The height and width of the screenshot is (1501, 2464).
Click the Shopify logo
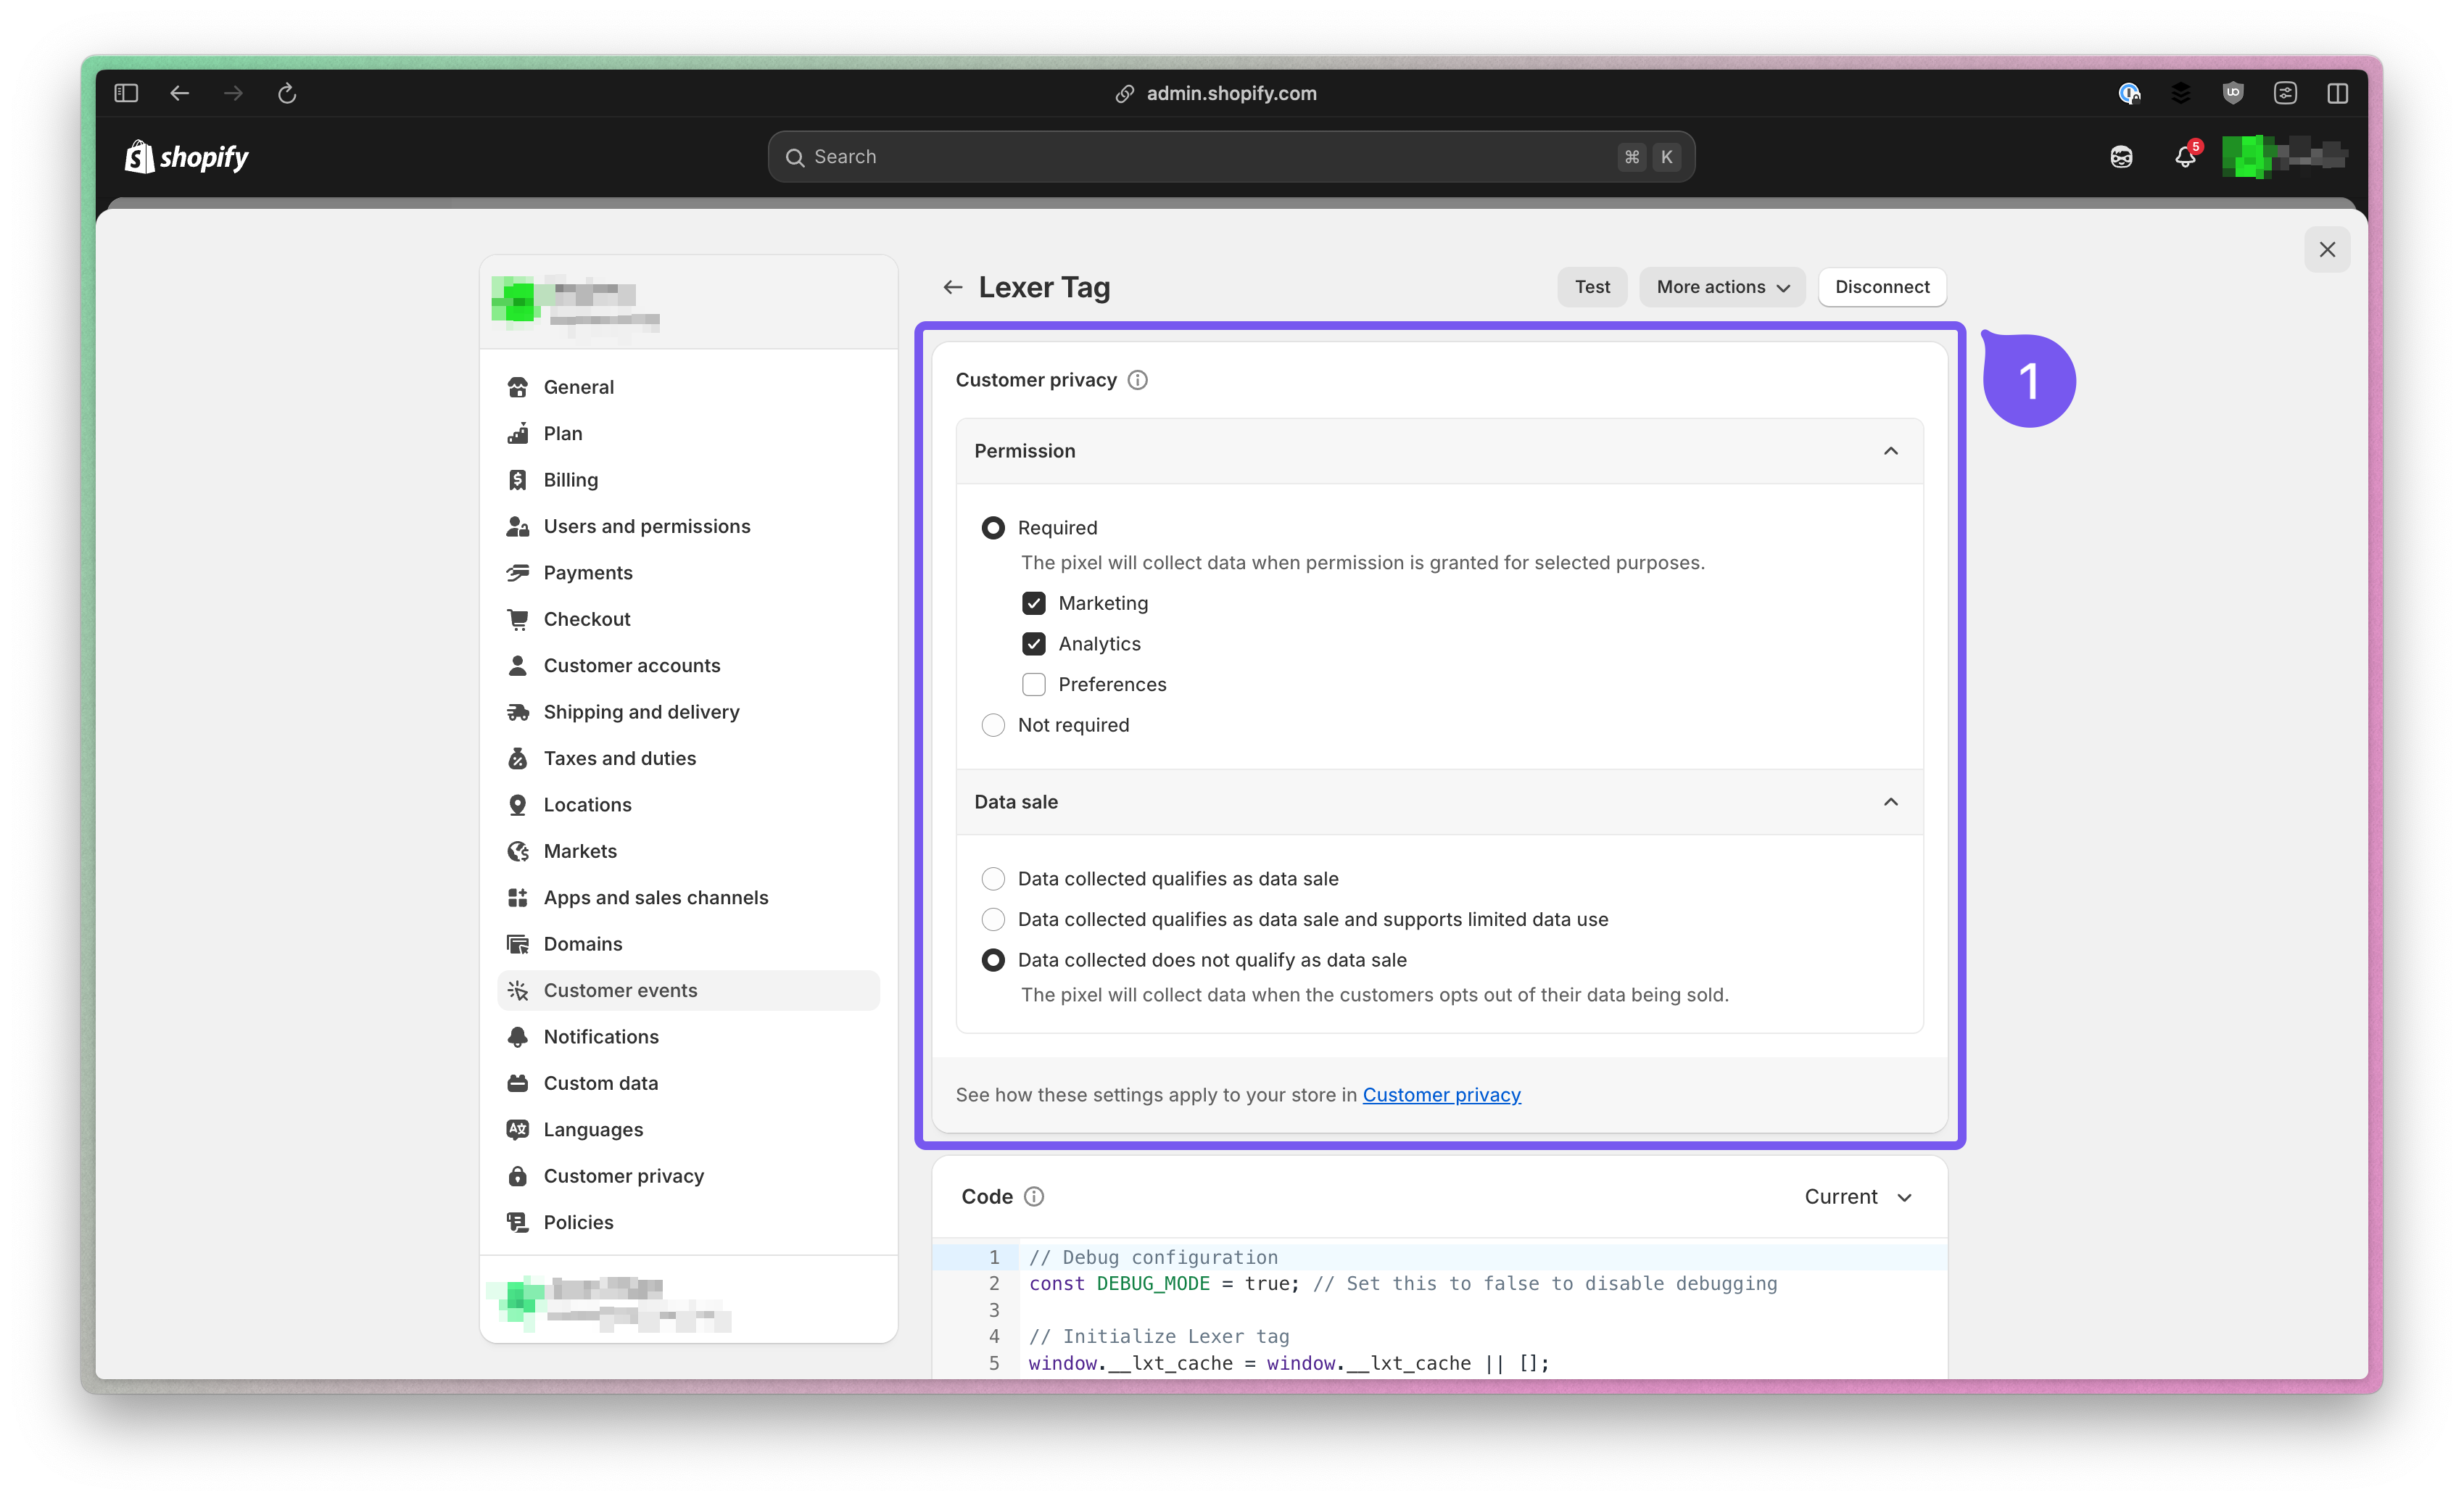click(187, 157)
